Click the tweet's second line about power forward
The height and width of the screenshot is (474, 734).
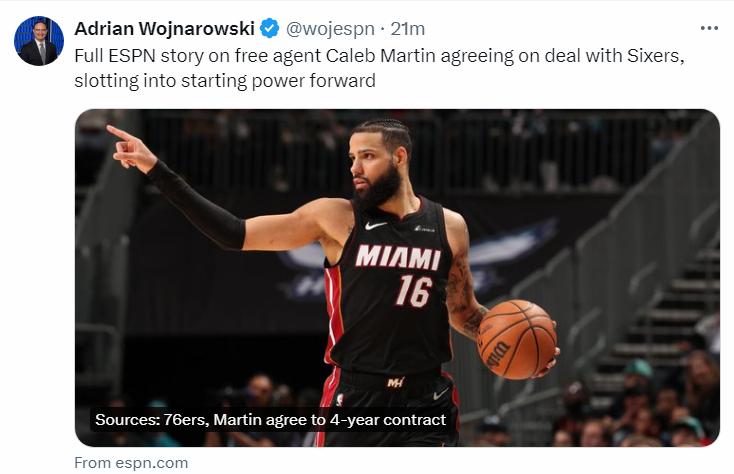coord(225,80)
